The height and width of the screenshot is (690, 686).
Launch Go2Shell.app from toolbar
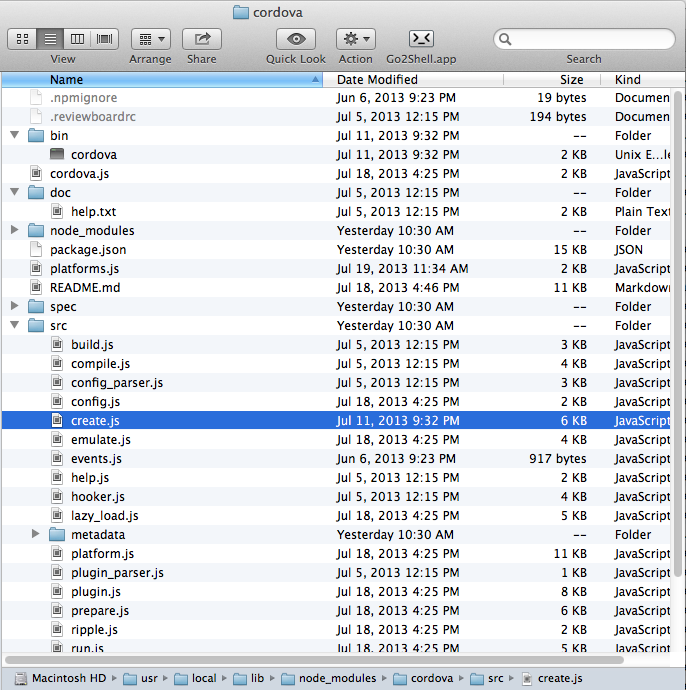tap(421, 39)
